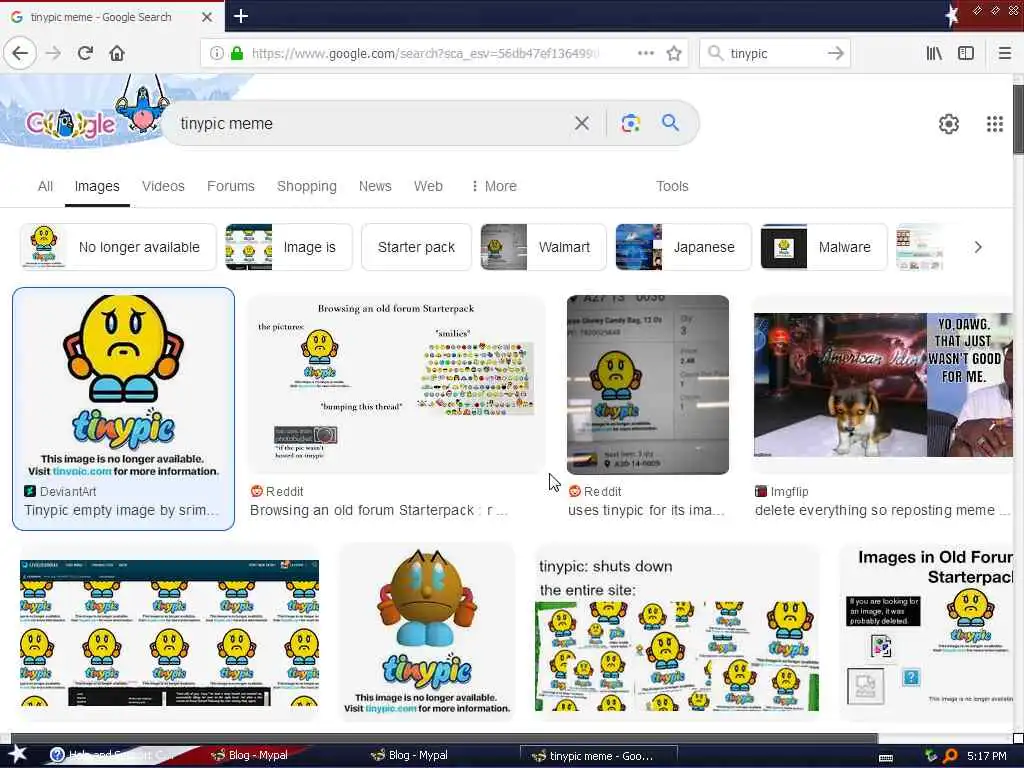Viewport: 1024px width, 768px height.
Task: Toggle the sidebar panel icon
Action: (x=966, y=53)
